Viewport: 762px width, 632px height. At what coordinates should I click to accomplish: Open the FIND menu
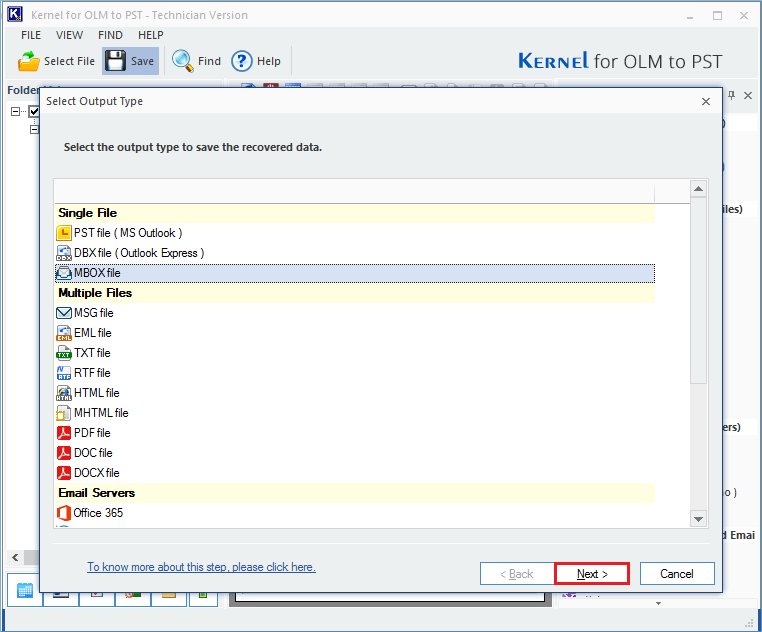(110, 35)
